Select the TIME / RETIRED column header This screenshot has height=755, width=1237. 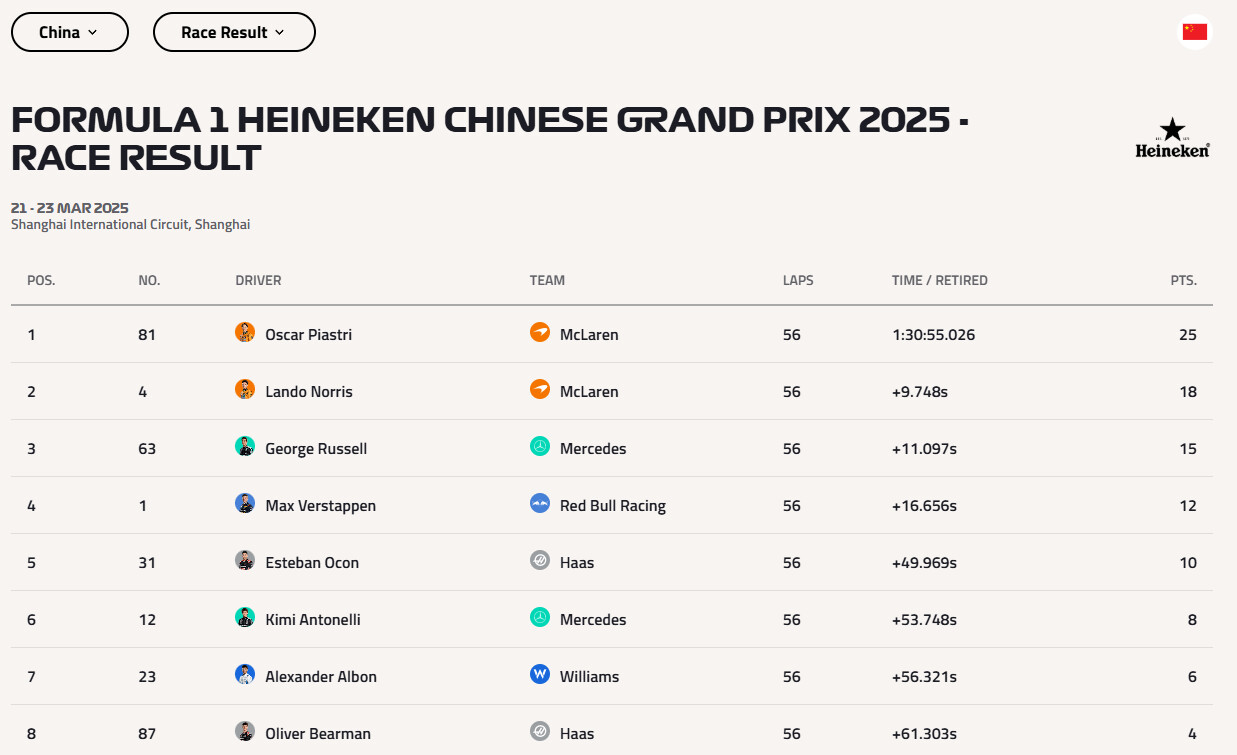tap(940, 281)
